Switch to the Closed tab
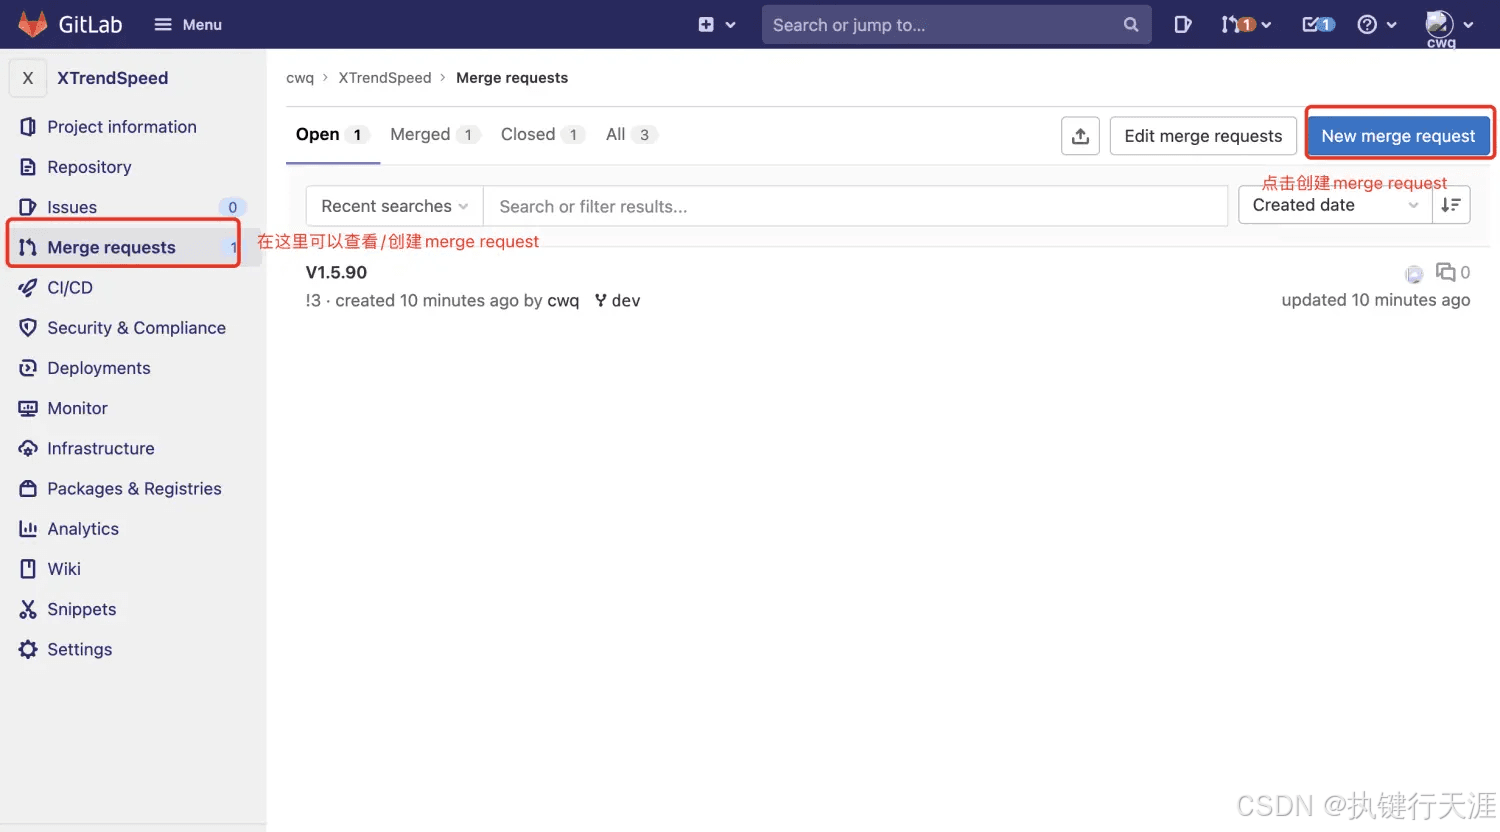Image resolution: width=1500 pixels, height=832 pixels. tap(542, 135)
